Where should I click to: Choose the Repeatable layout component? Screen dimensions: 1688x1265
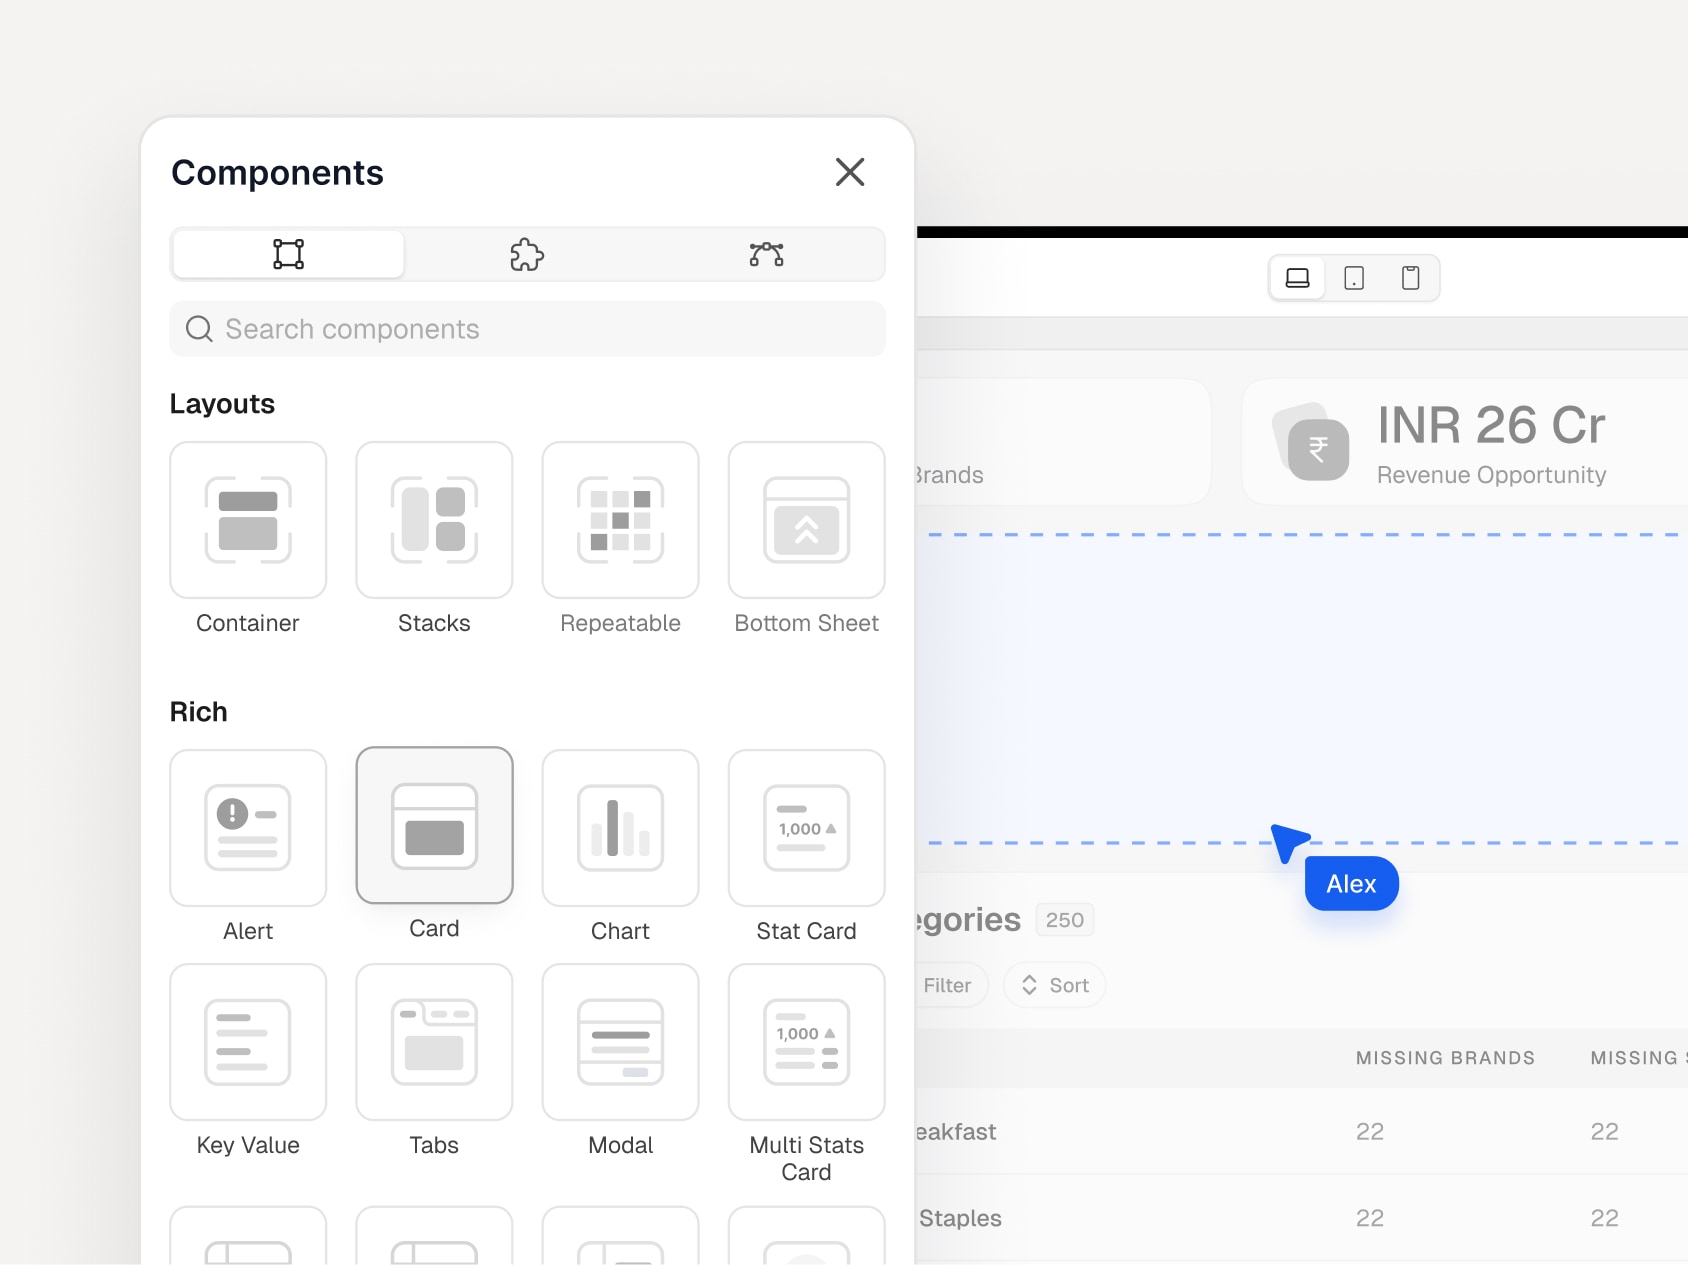point(620,520)
